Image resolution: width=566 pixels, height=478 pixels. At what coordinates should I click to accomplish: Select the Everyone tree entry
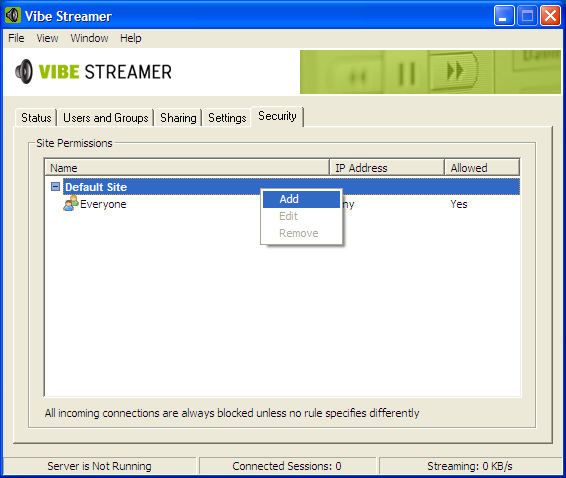coord(103,204)
